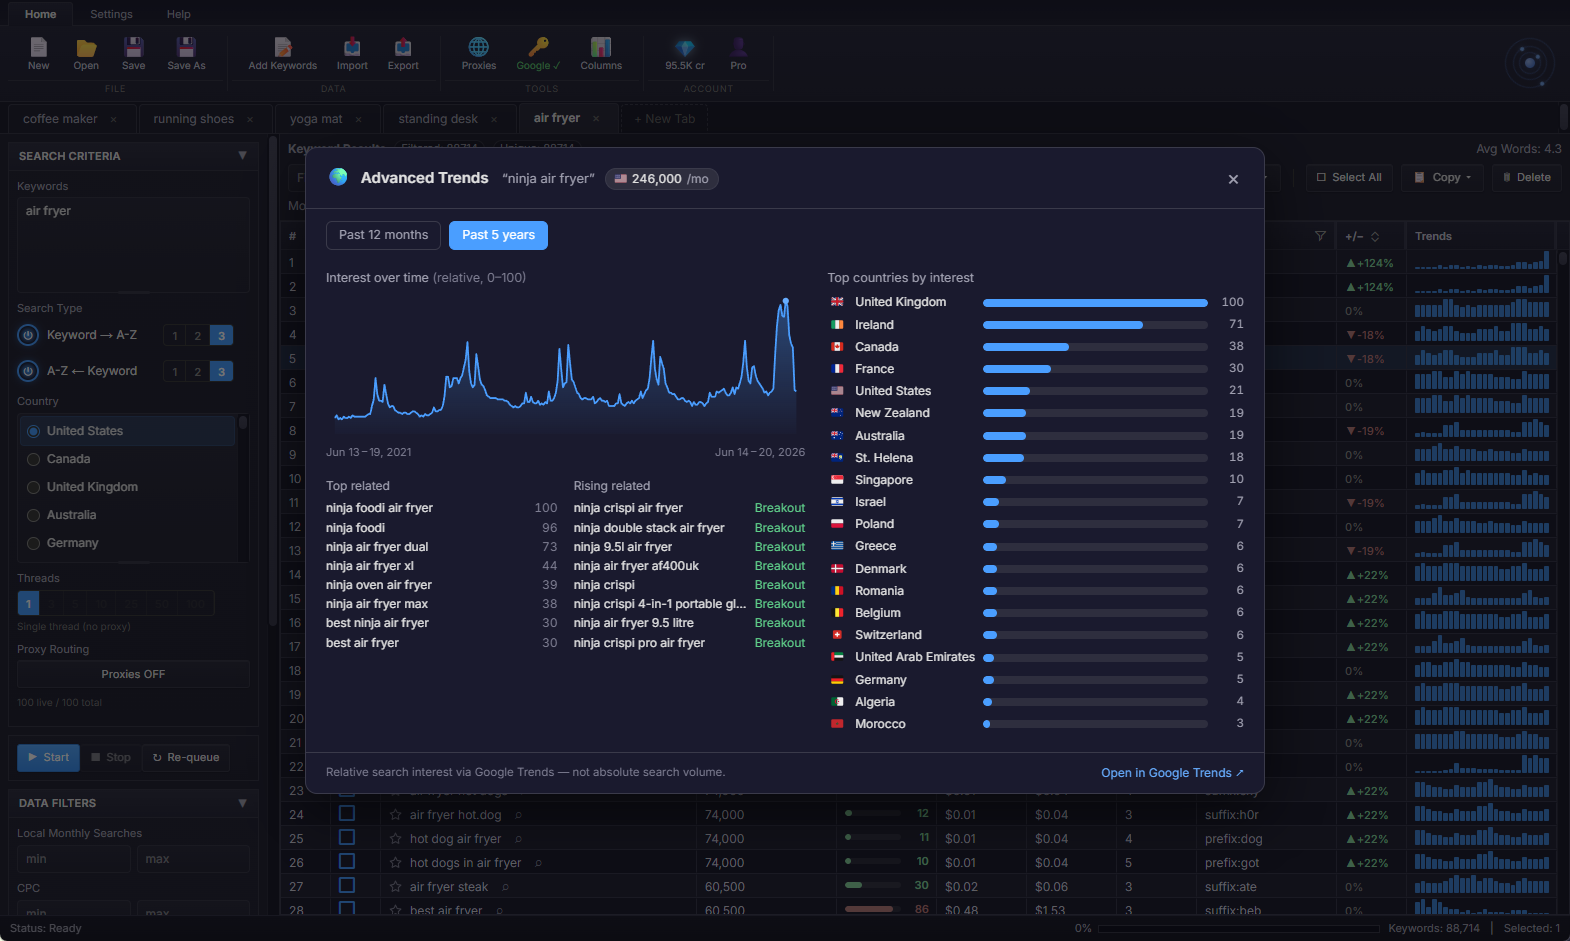Collapse the Data Filters panel arrow
This screenshot has width=1570, height=941.
click(x=242, y=803)
